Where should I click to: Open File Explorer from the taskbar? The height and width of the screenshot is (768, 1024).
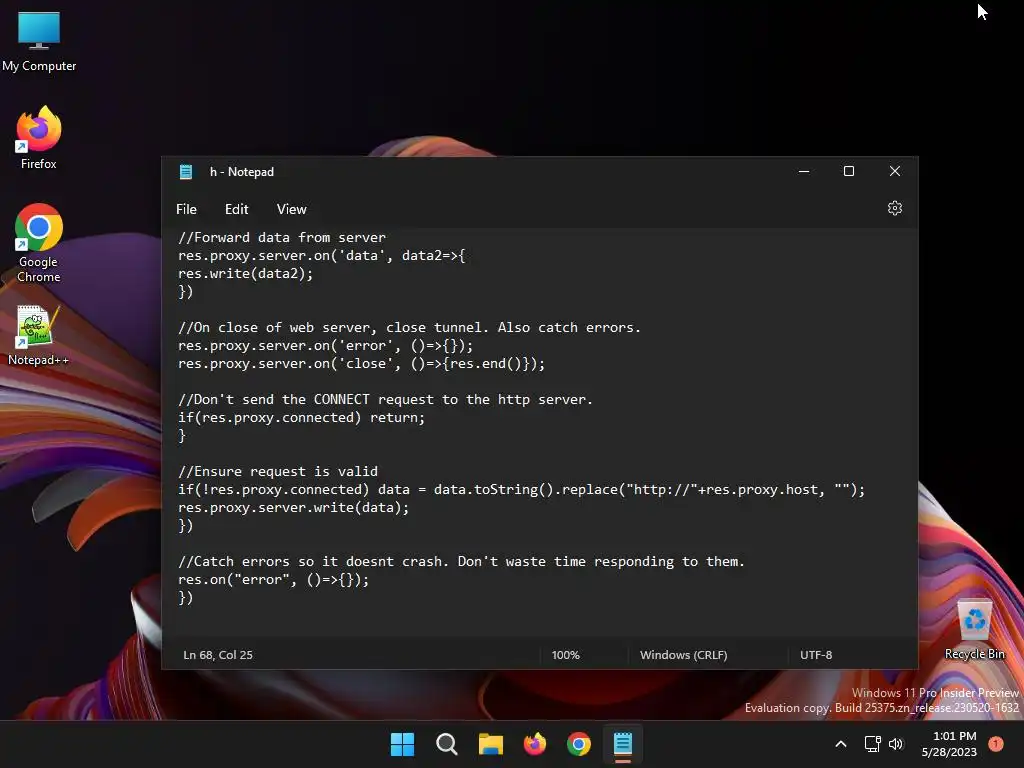490,744
